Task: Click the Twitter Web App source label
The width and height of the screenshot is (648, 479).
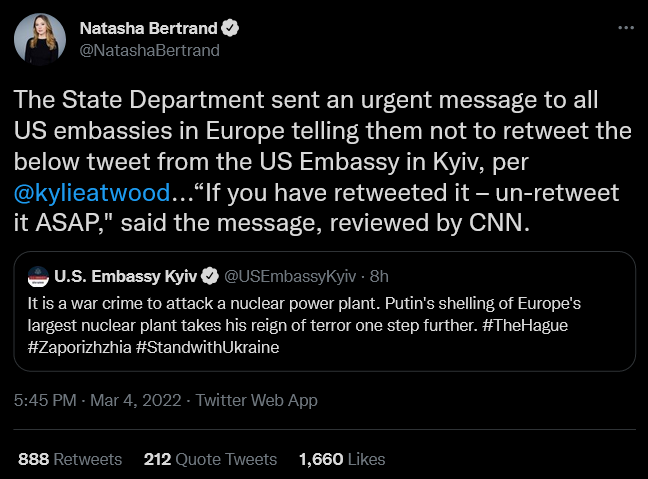Action: 256,400
